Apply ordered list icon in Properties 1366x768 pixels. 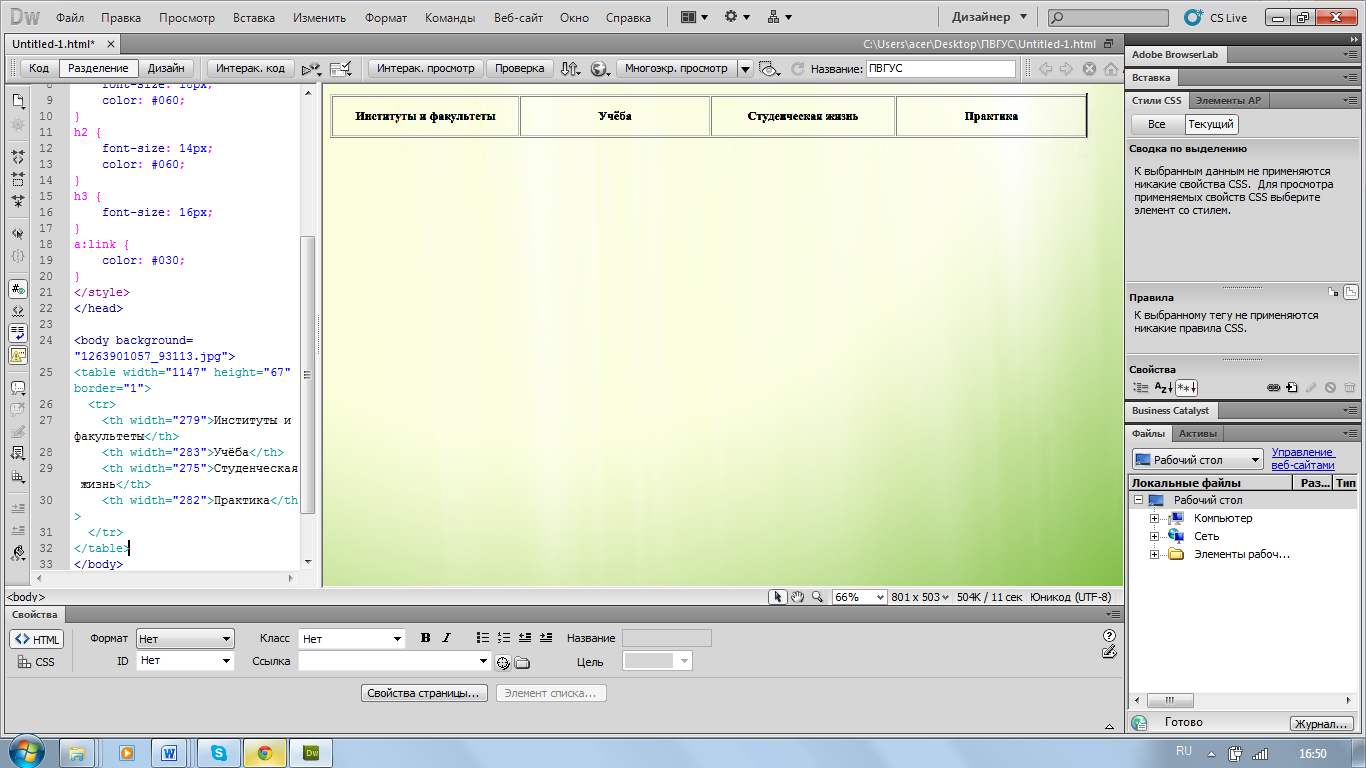pyautogui.click(x=504, y=637)
